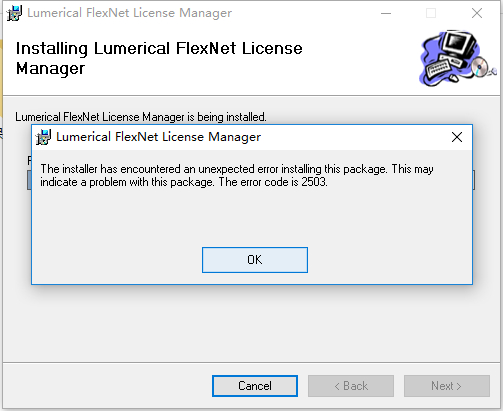The image size is (503, 411).
Task: Click the installer icon in the error dialog title
Action: [x=43, y=137]
